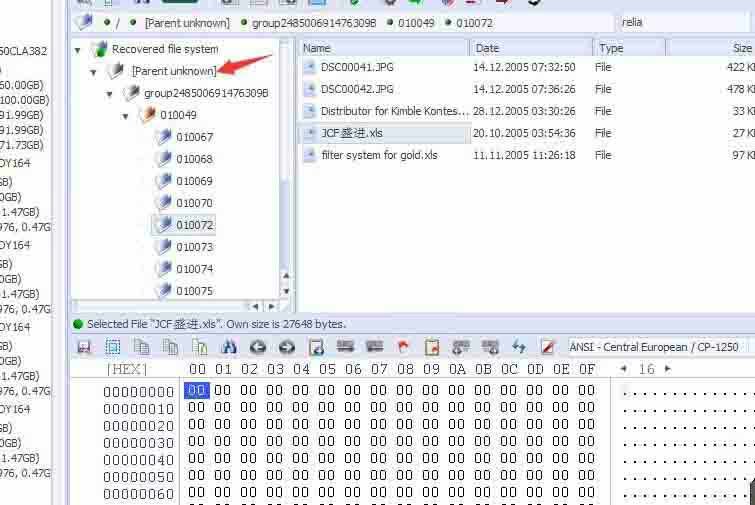Click the binoculars find icon
Screen dimensions: 755x505
(x=229, y=347)
